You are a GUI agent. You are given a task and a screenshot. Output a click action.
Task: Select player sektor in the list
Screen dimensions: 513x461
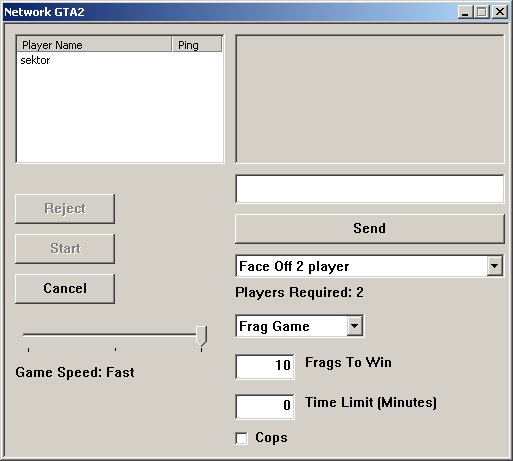click(35, 60)
